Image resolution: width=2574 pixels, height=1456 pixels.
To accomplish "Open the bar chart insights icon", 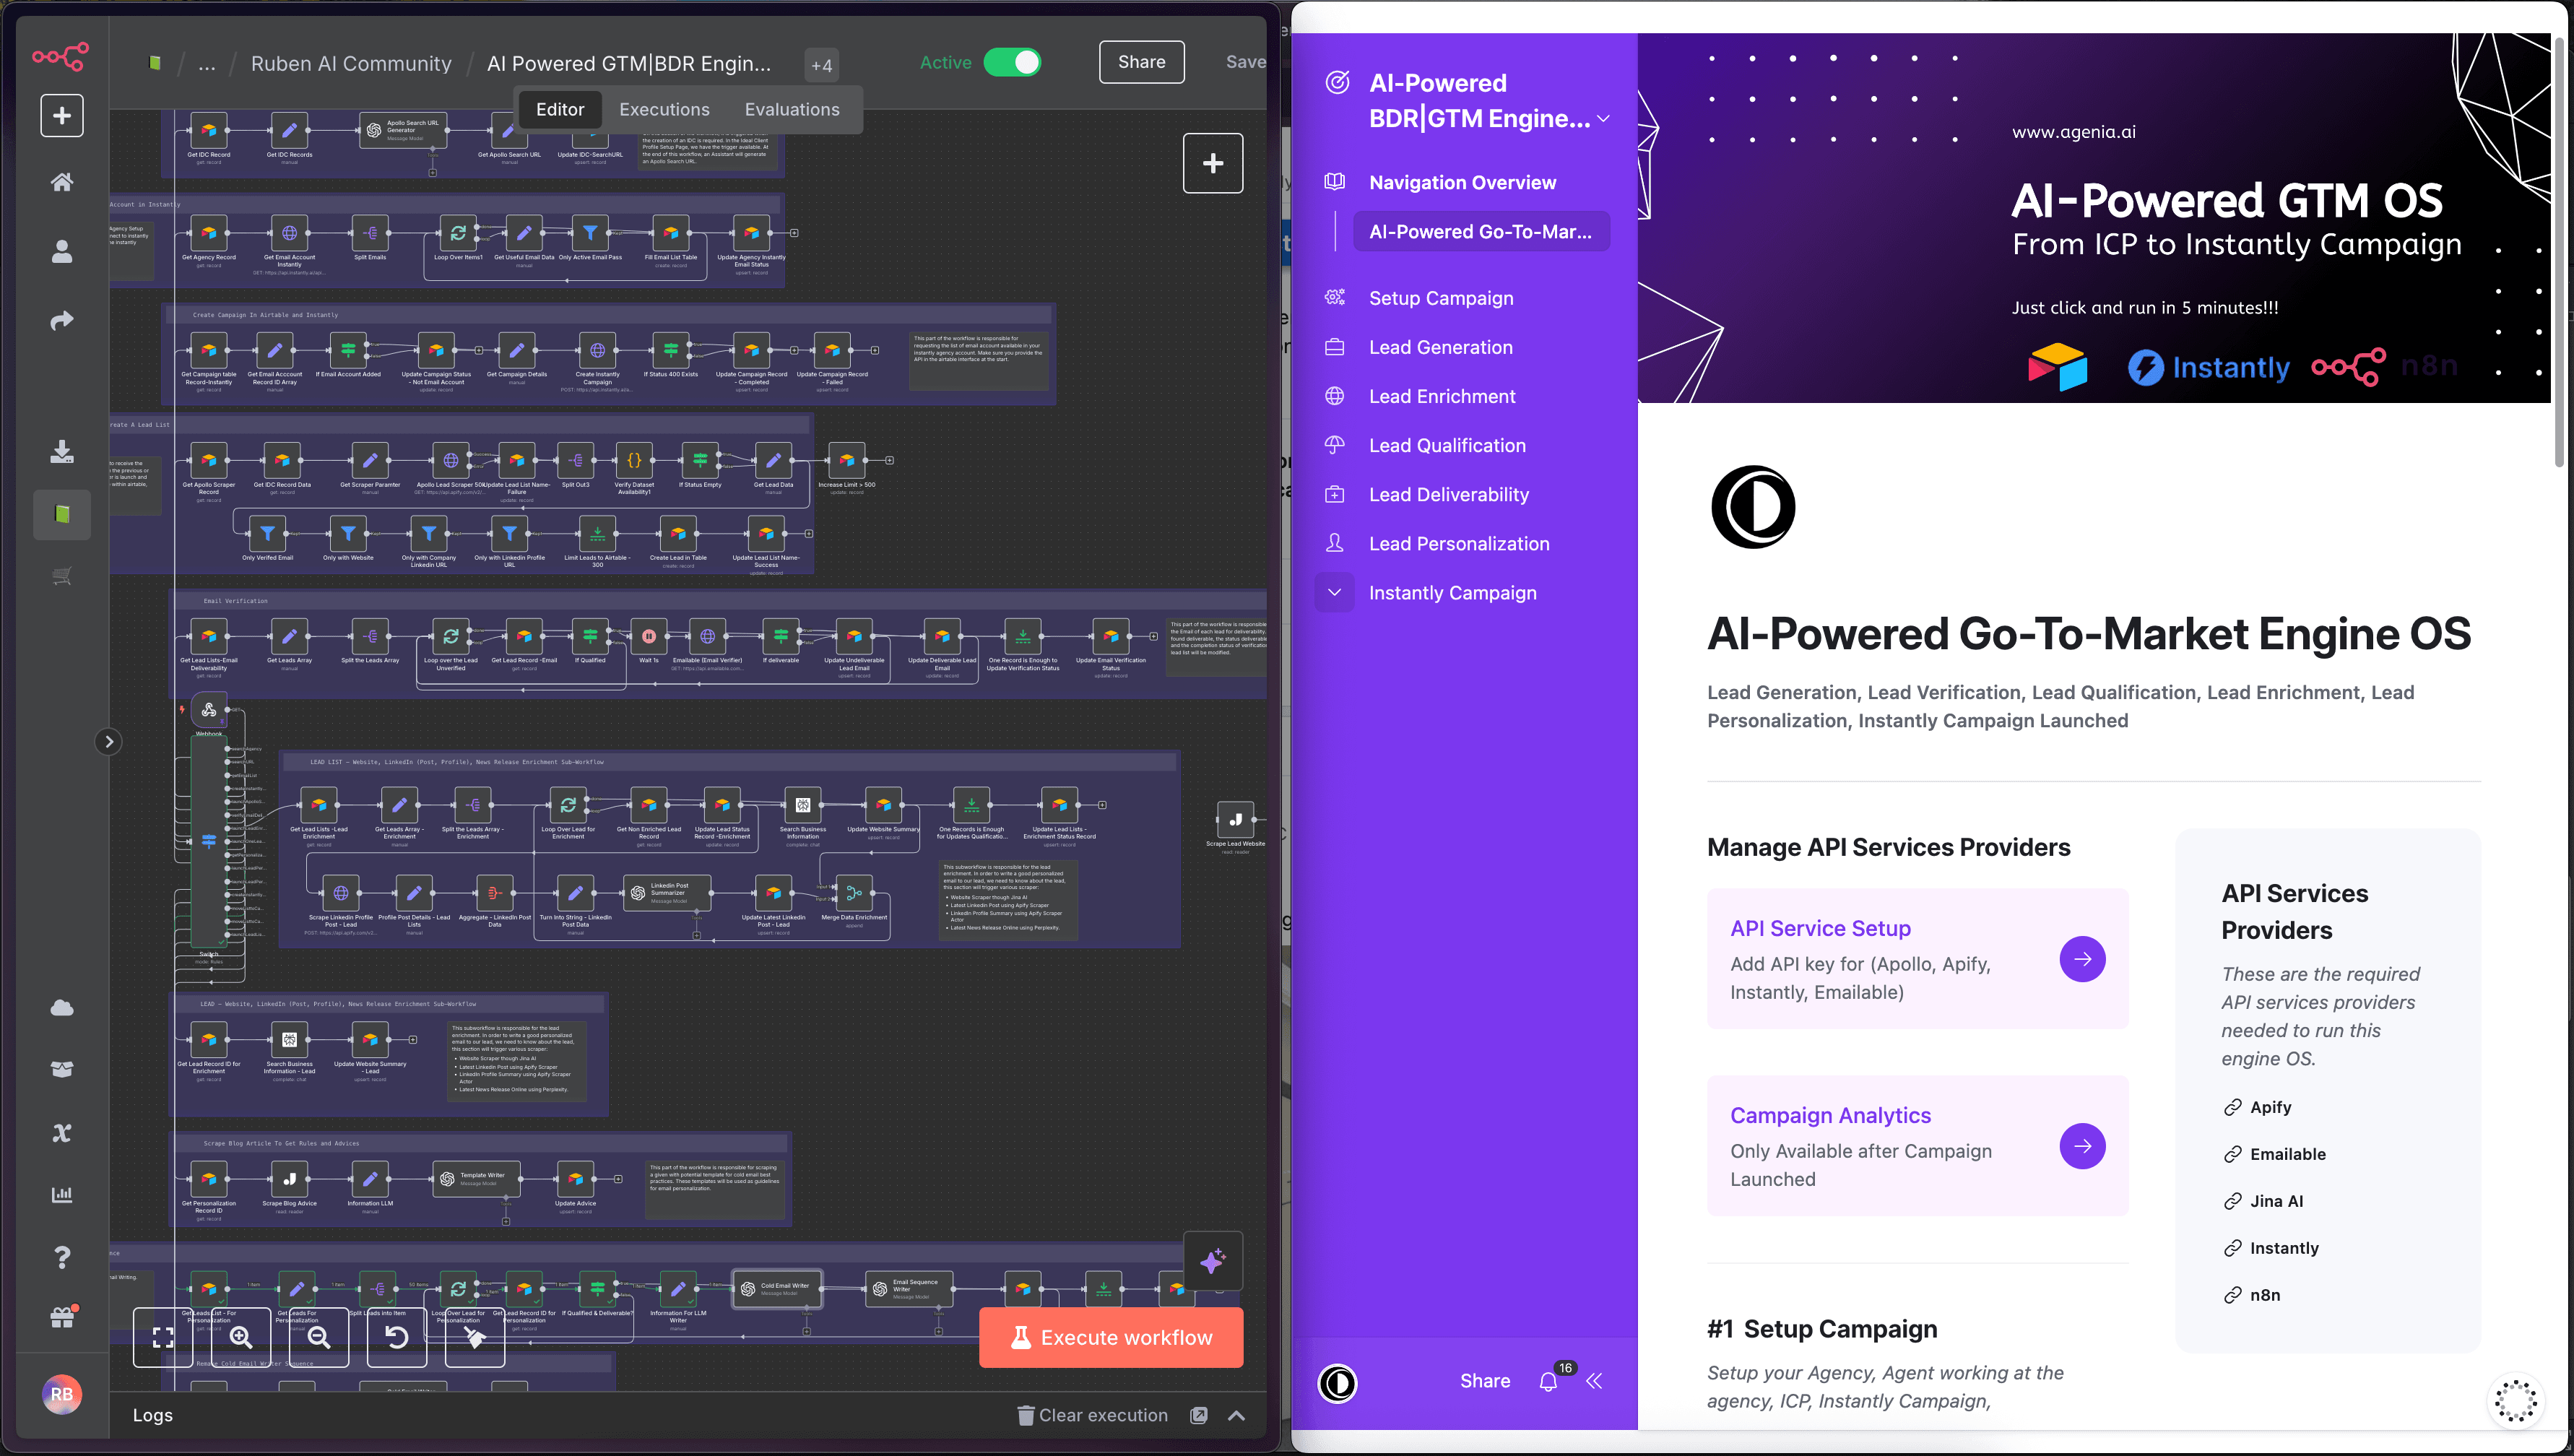I will 62,1195.
